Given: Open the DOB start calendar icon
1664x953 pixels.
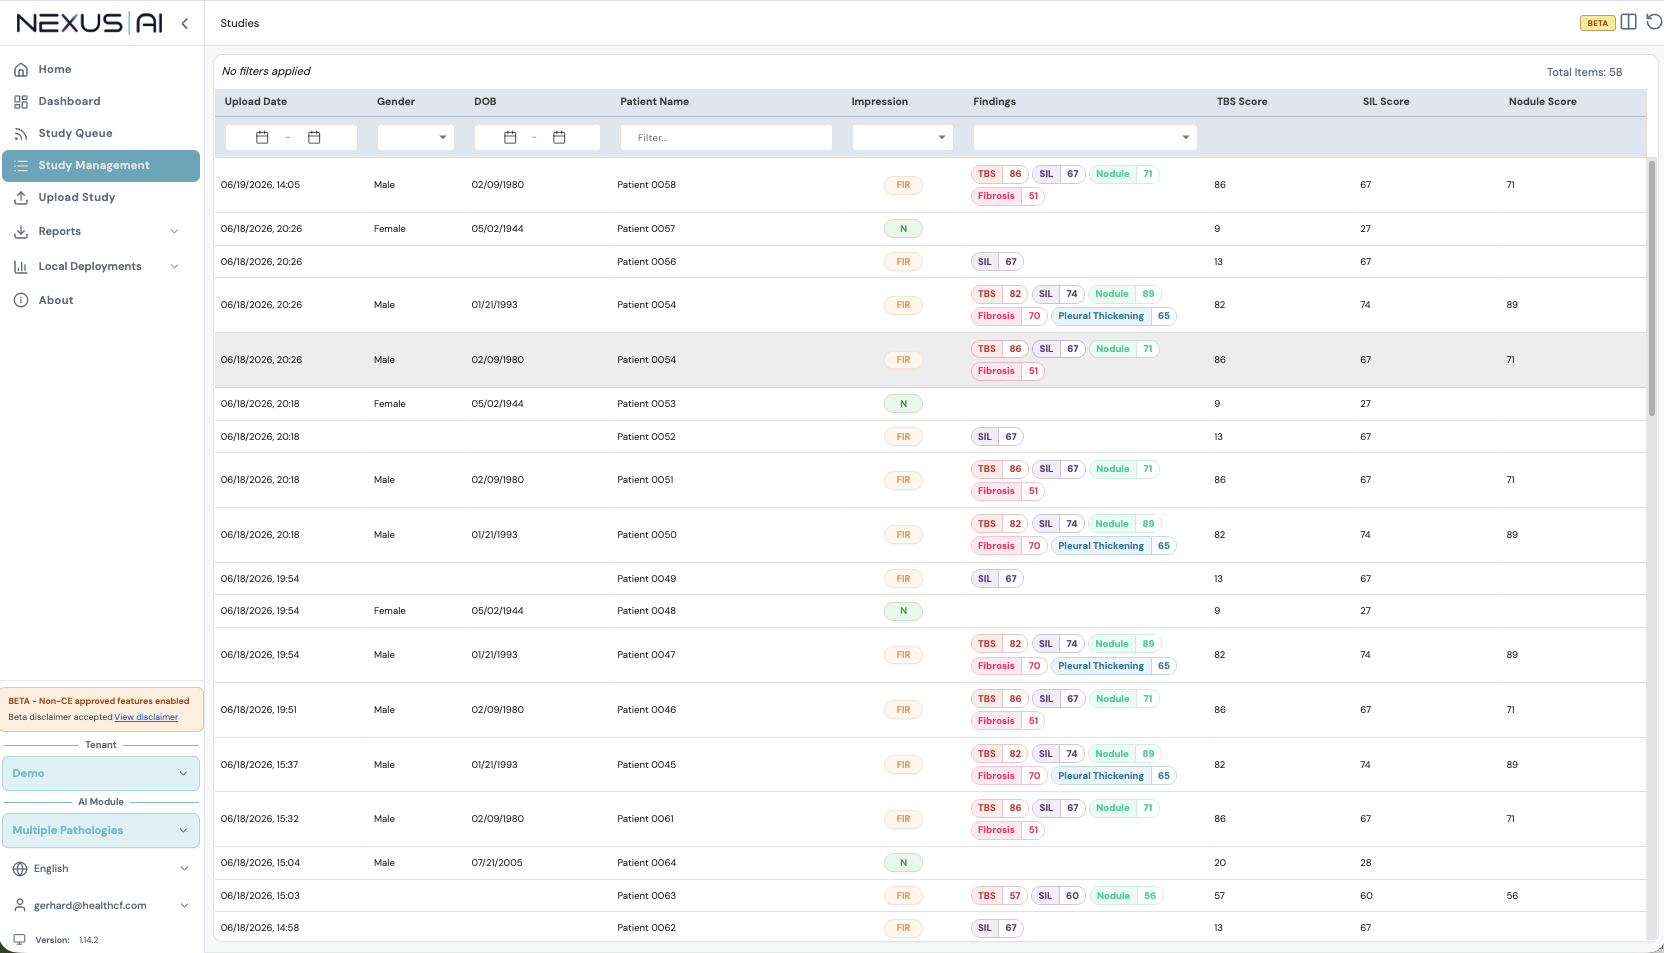Looking at the screenshot, I should (x=510, y=138).
